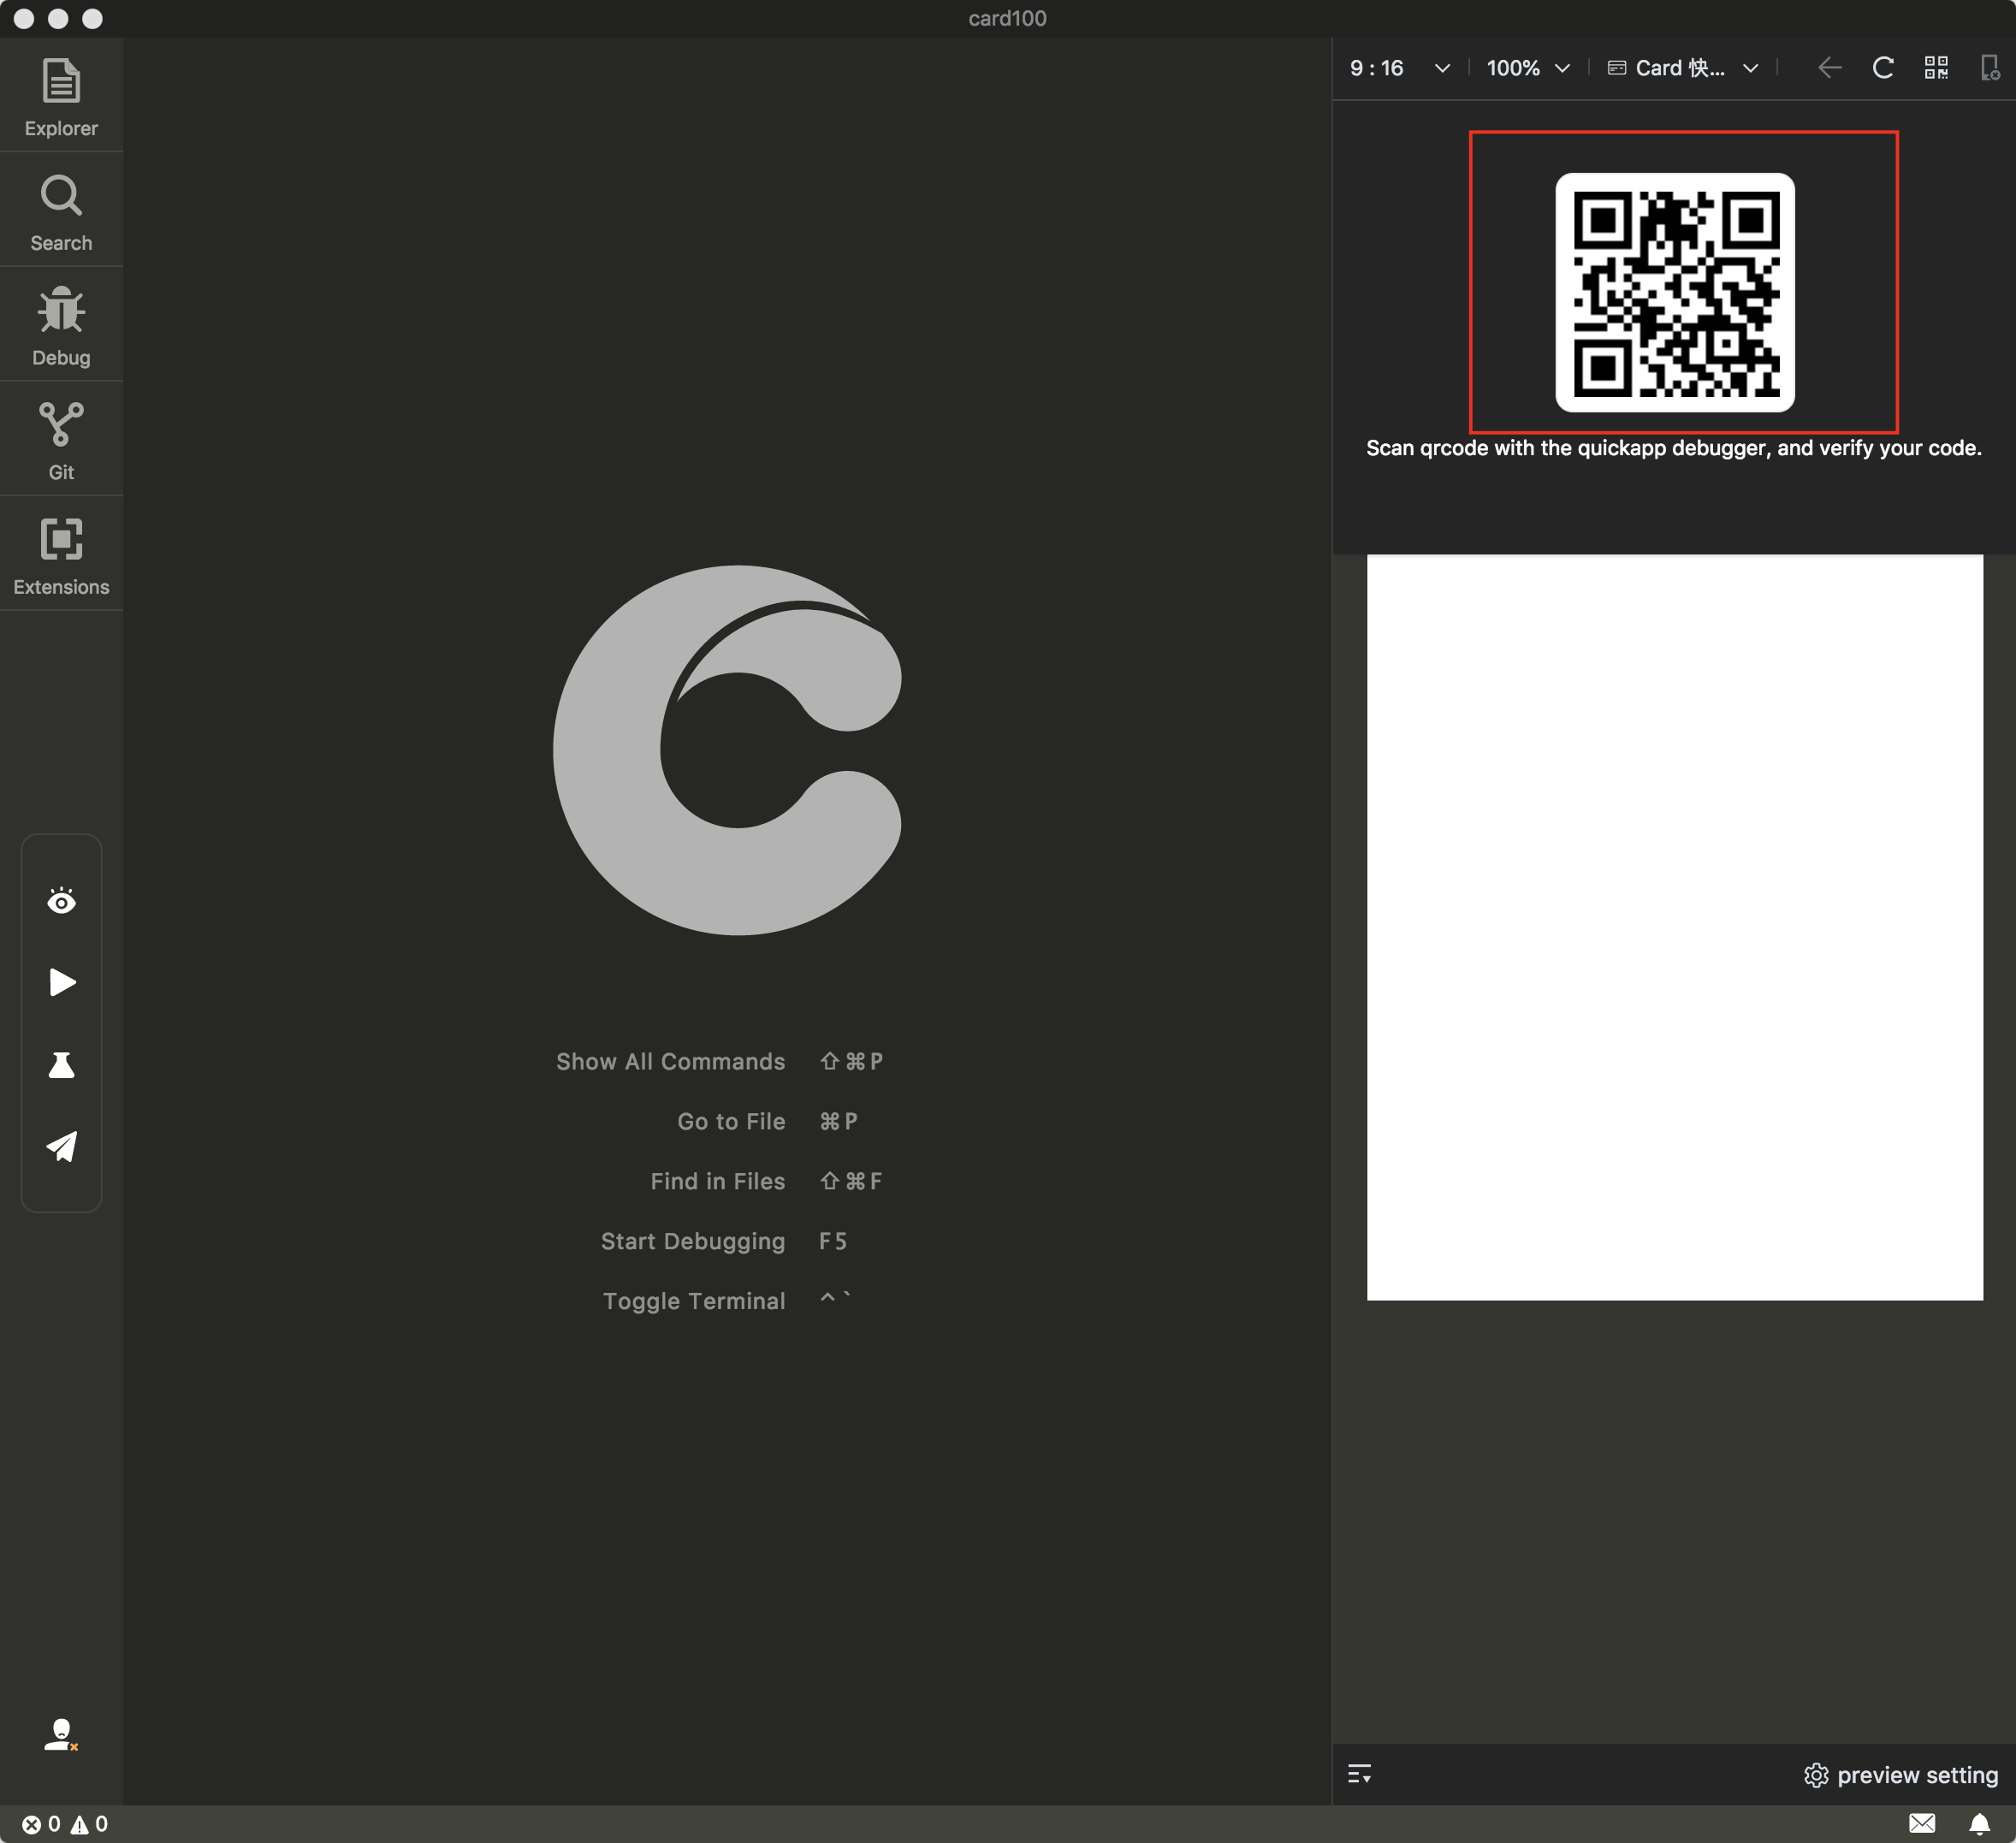This screenshot has height=1843, width=2016.
Task: Click the refresh preview icon
Action: pos(1882,68)
